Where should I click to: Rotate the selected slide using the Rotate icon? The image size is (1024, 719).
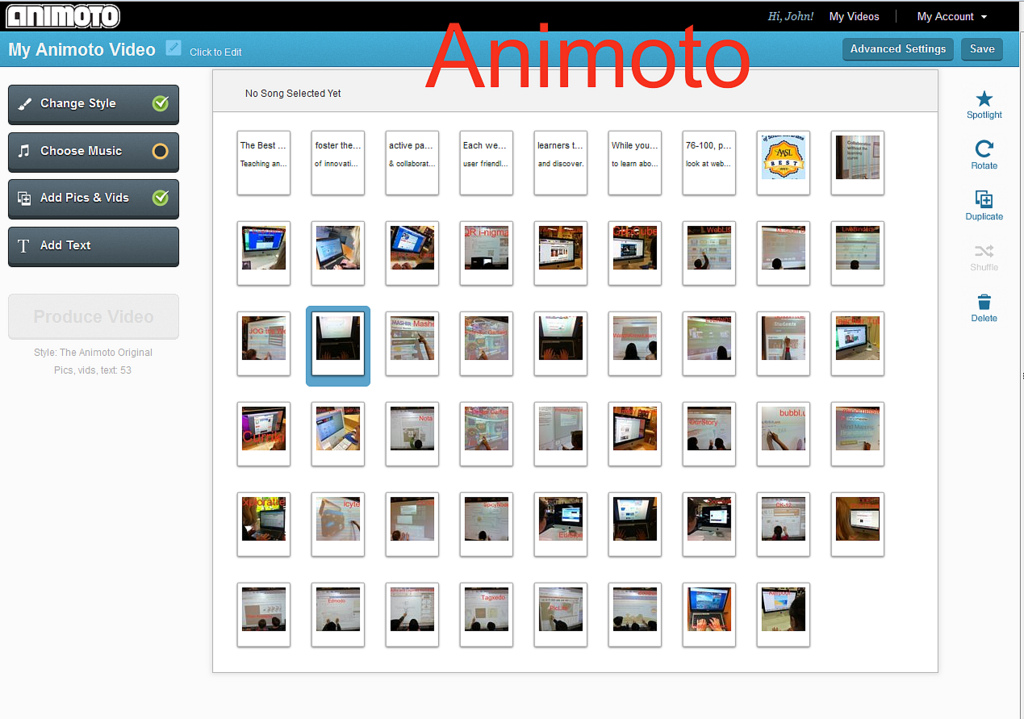[x=984, y=149]
